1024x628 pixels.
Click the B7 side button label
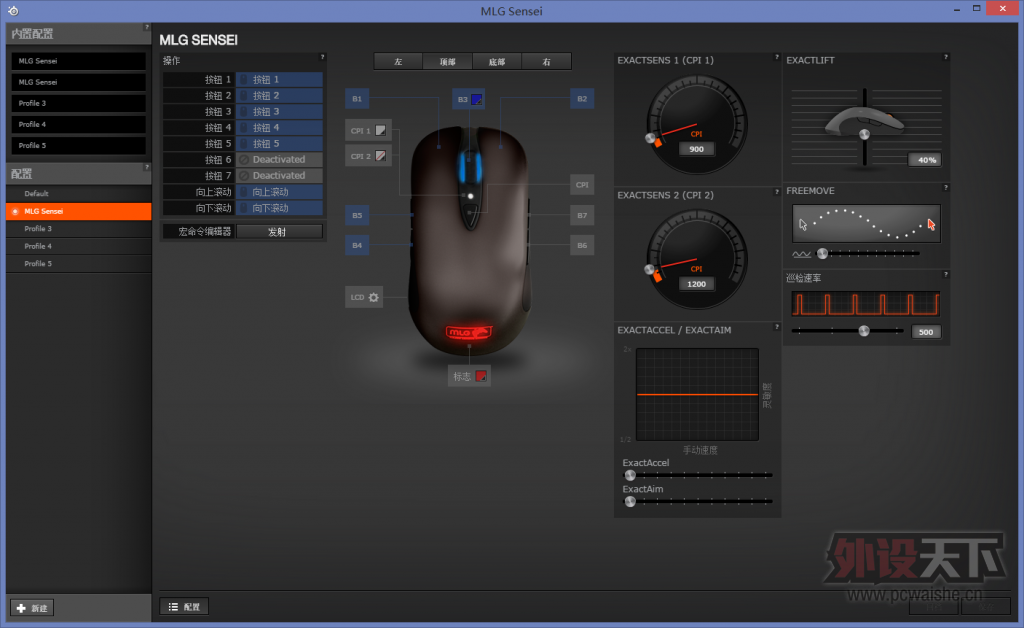click(582, 215)
